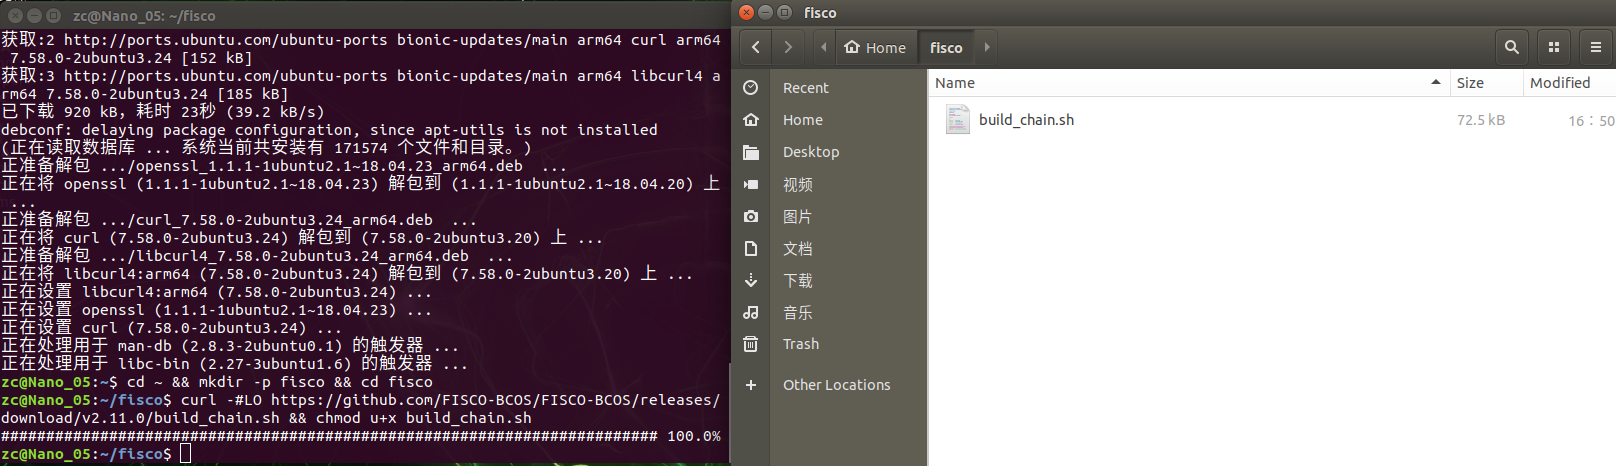Go back in the file manager
The height and width of the screenshot is (466, 1616).
(x=756, y=47)
